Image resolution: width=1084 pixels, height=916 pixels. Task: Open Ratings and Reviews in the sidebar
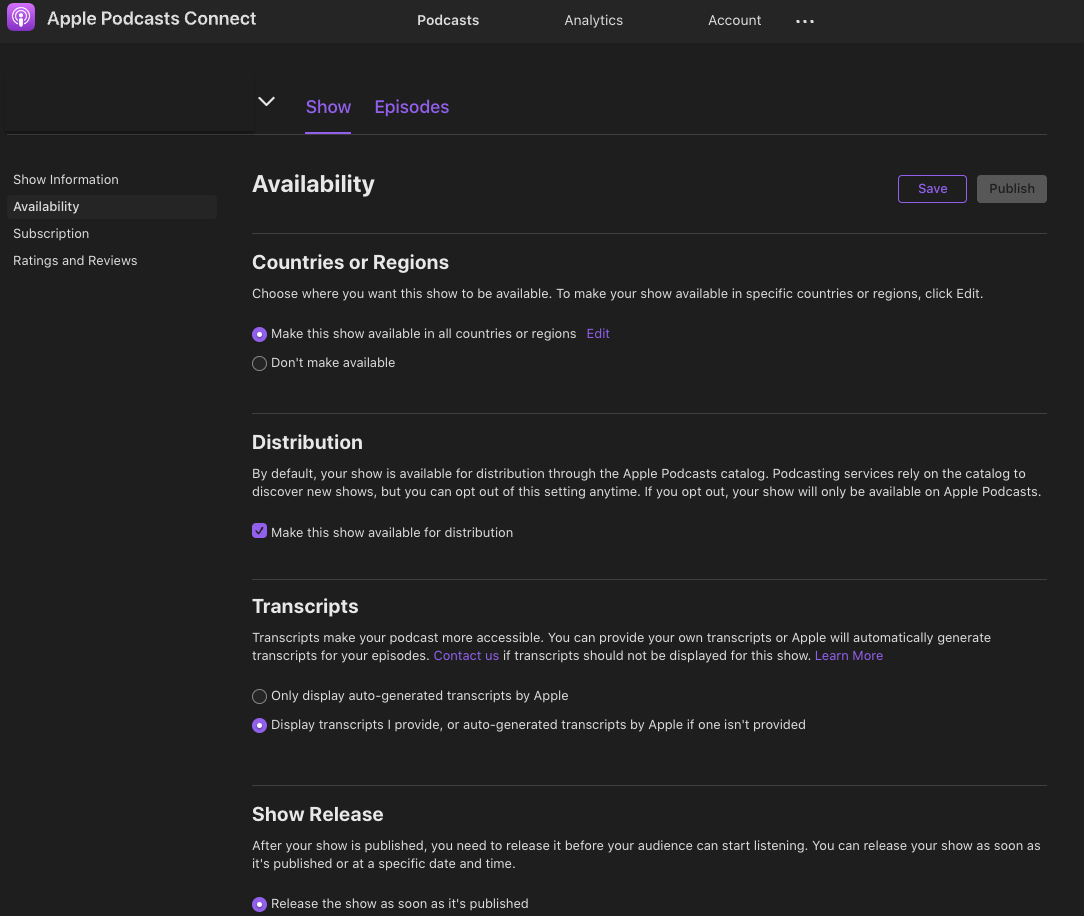(75, 261)
